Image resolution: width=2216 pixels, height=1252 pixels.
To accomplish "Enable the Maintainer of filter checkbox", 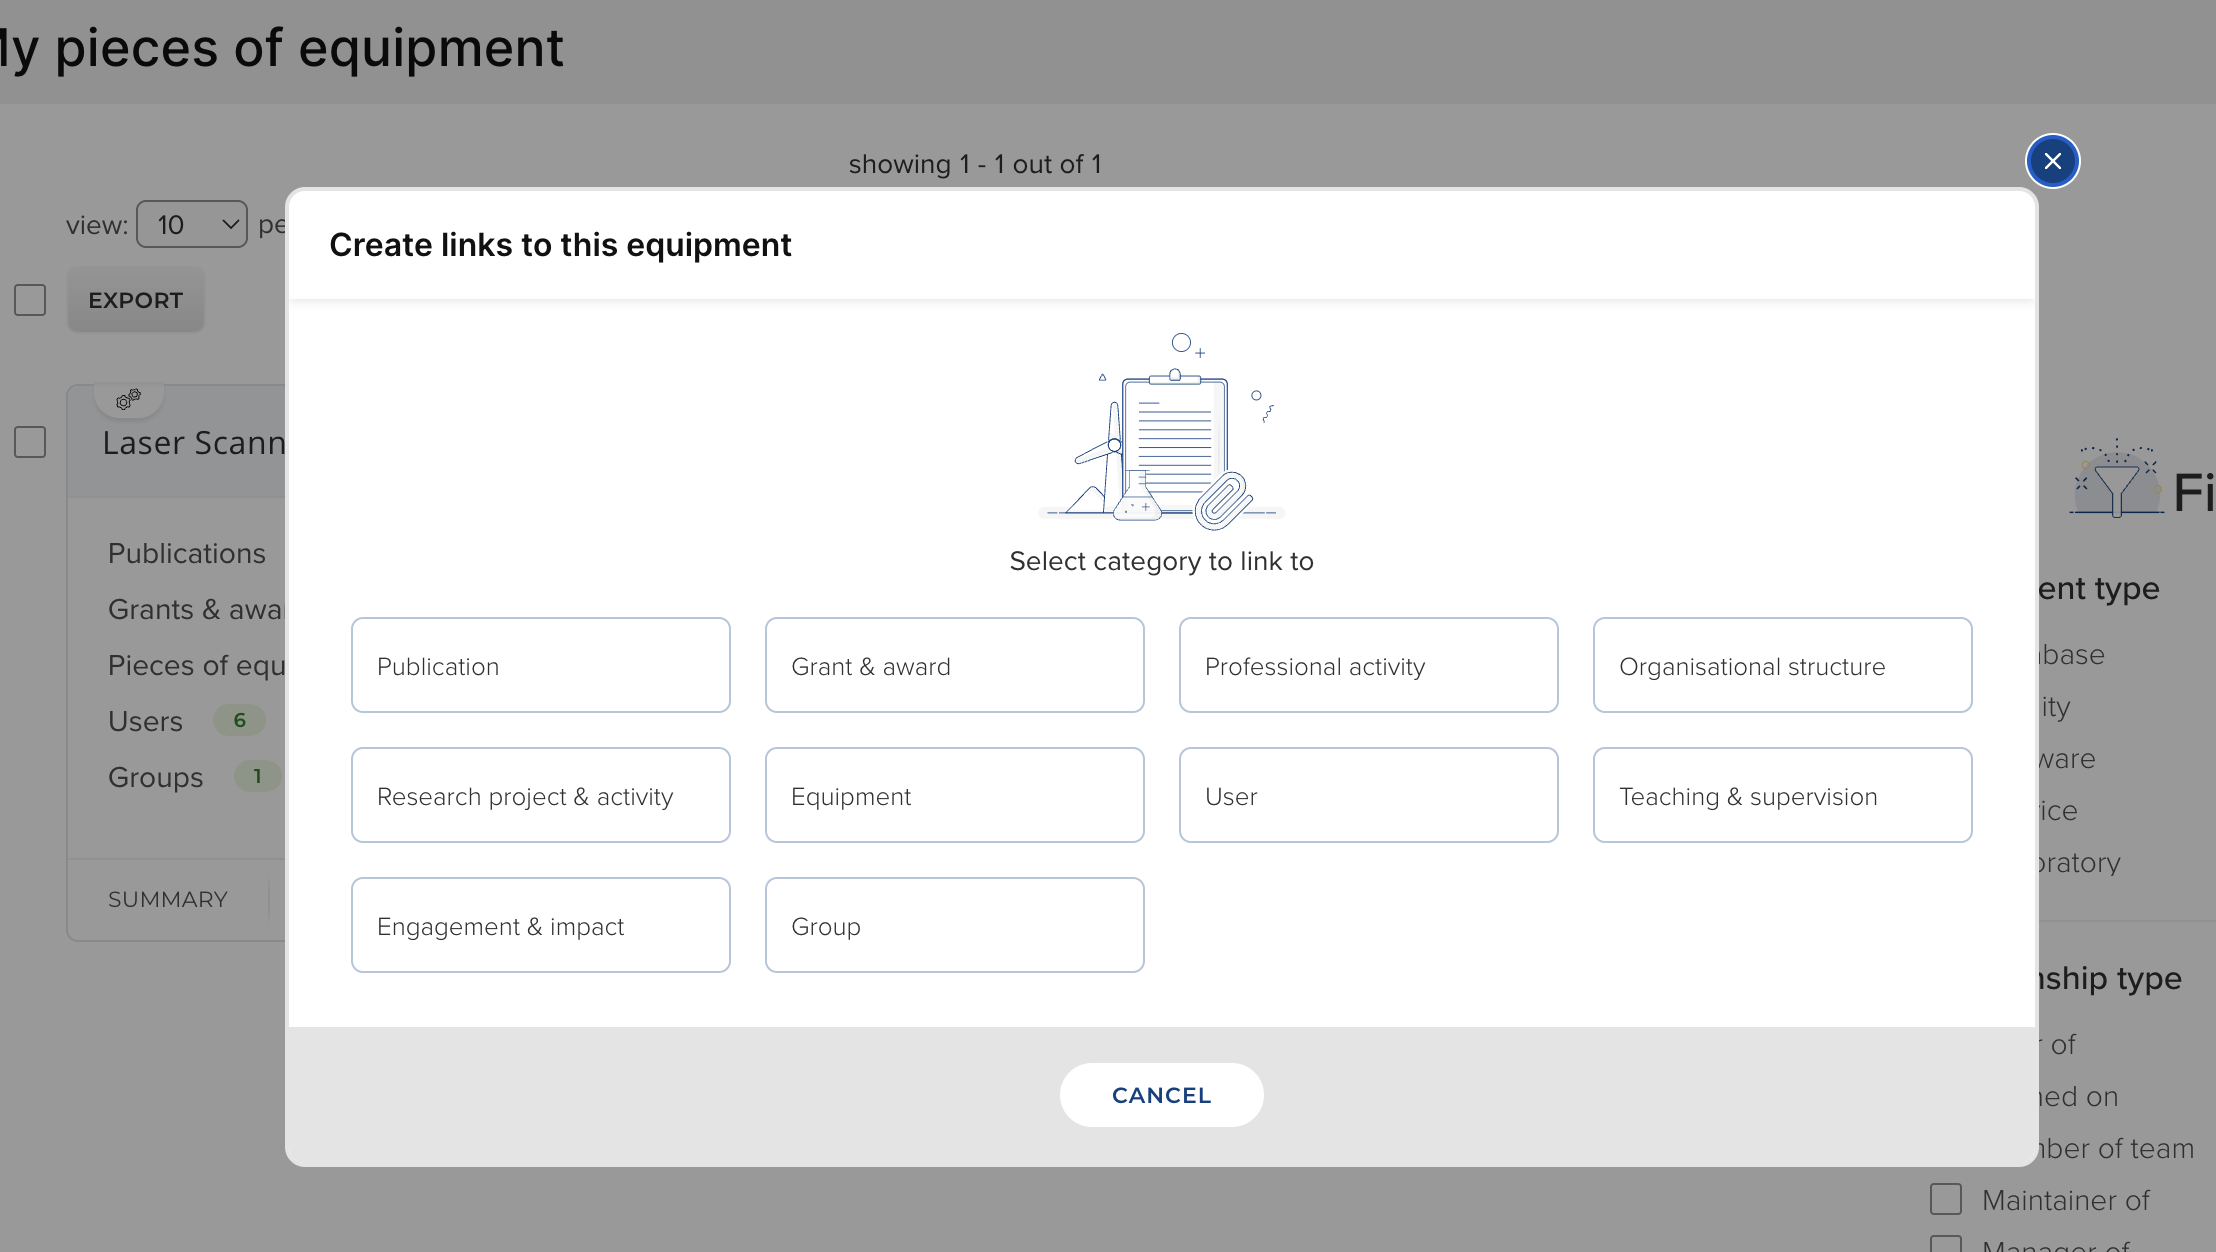I will (x=1945, y=1199).
